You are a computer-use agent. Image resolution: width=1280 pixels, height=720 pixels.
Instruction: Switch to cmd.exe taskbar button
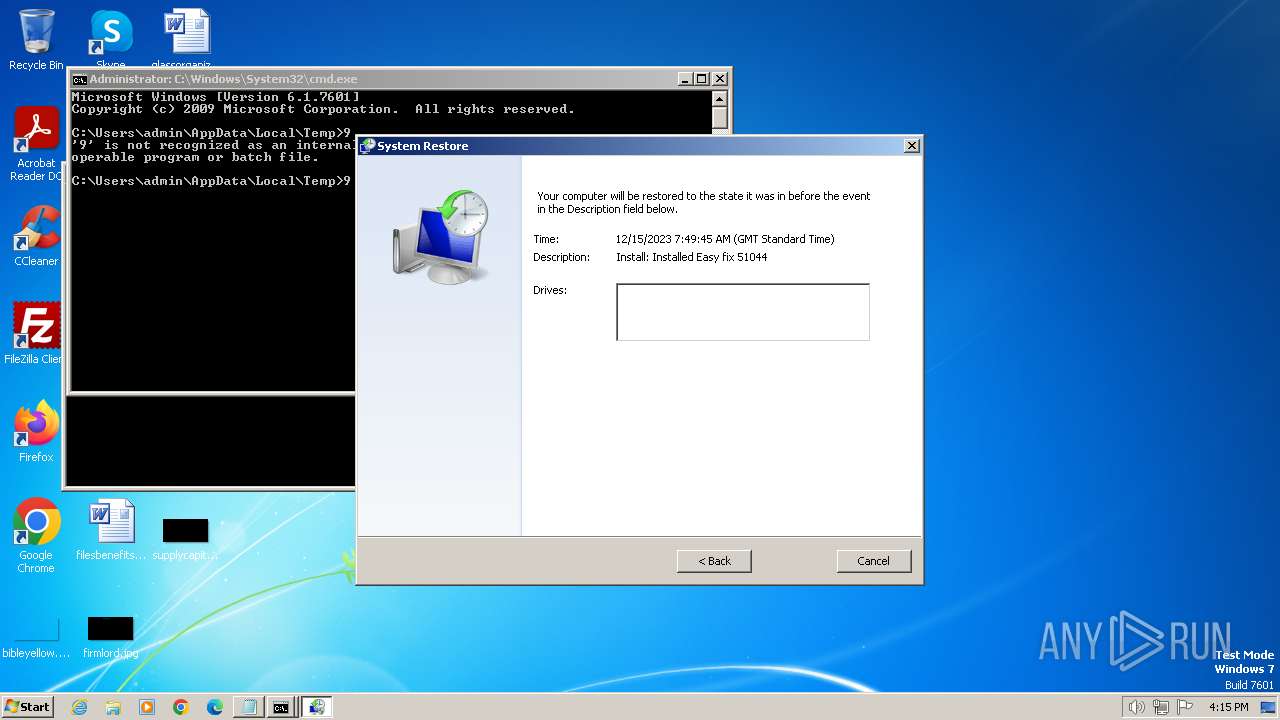coord(282,707)
